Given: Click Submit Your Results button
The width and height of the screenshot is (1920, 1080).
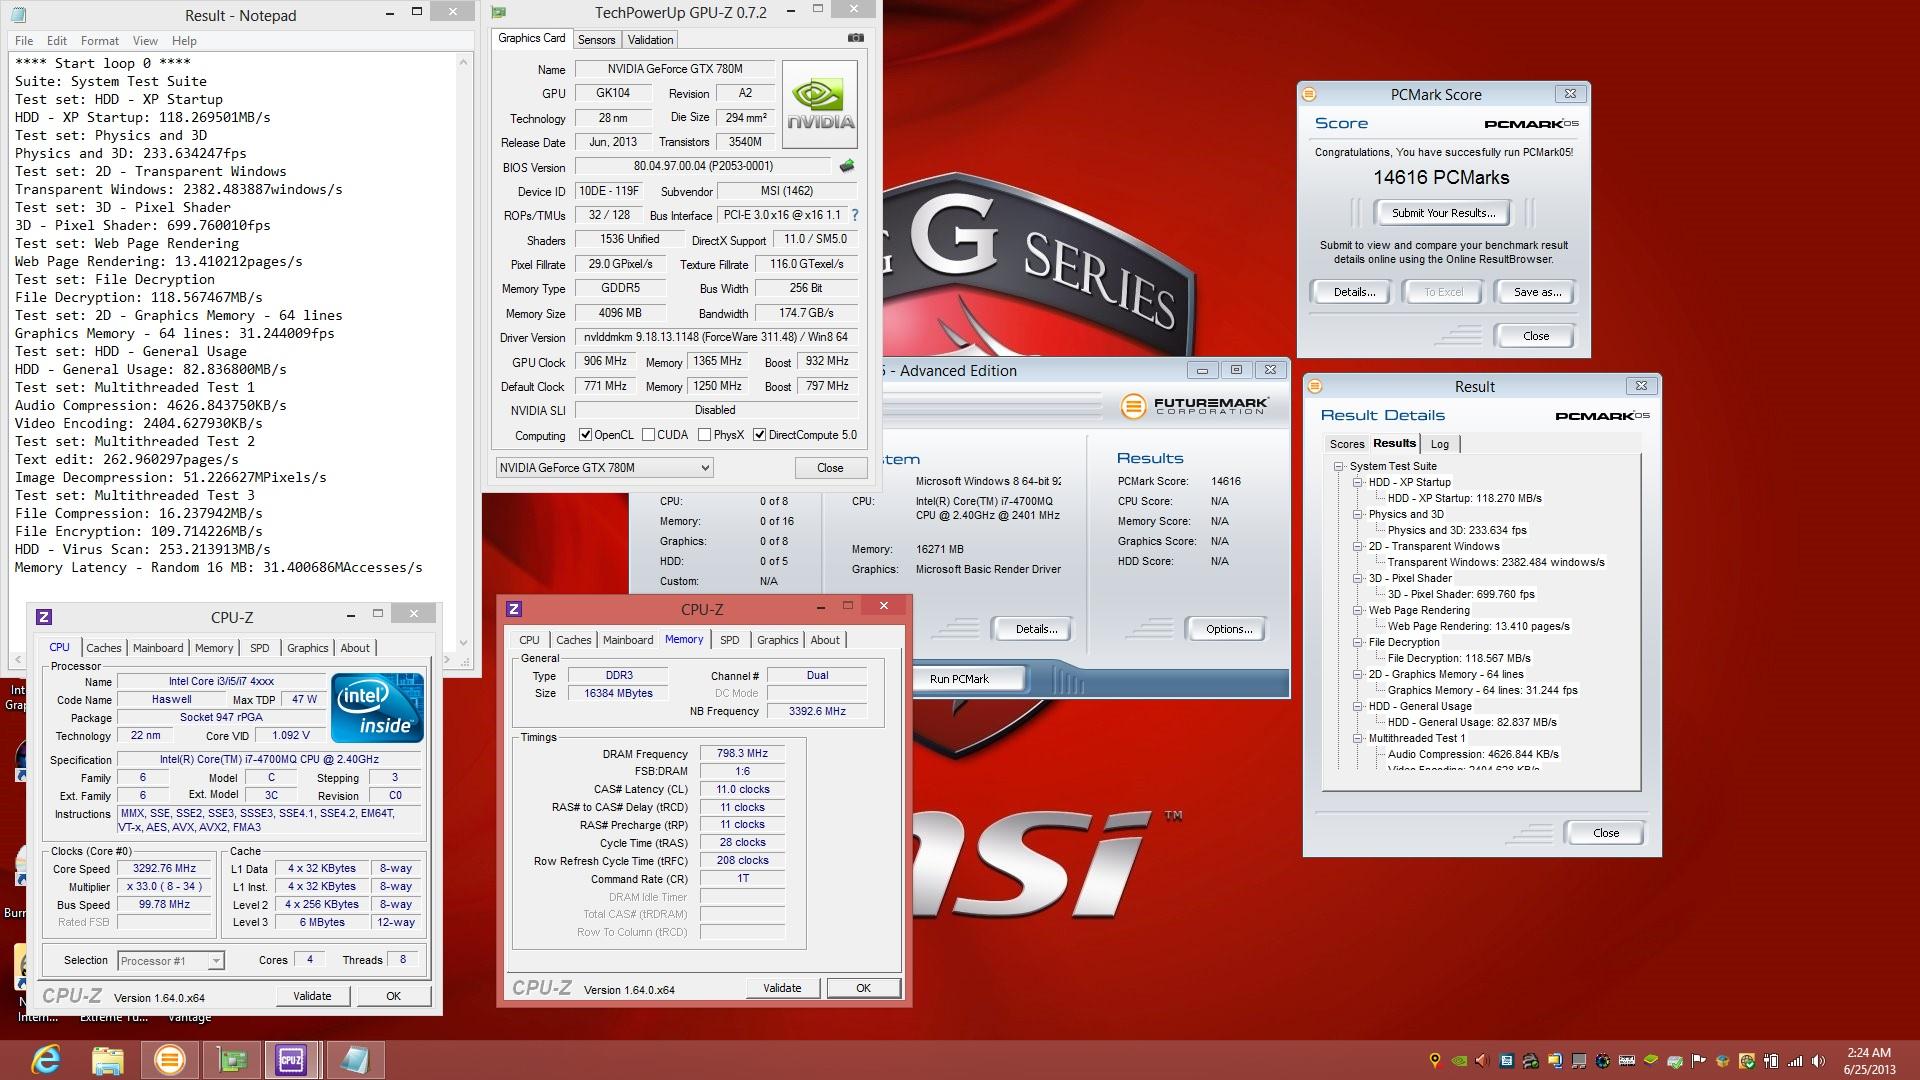Looking at the screenshot, I should click(1443, 213).
